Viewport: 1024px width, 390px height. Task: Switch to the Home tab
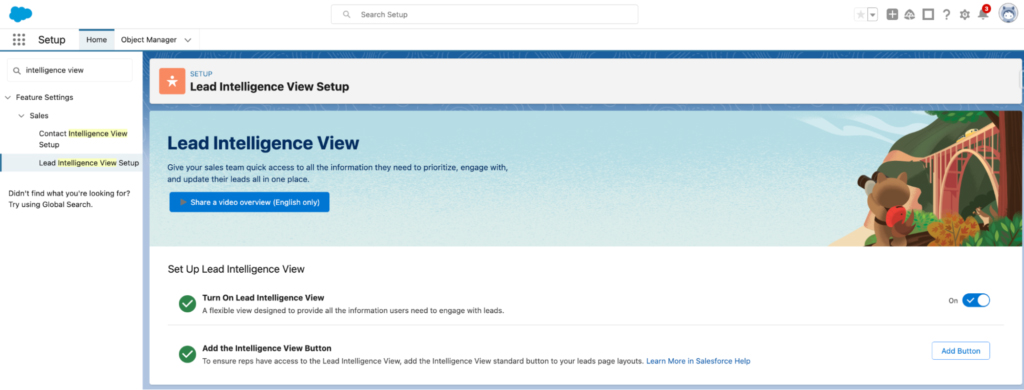[97, 40]
